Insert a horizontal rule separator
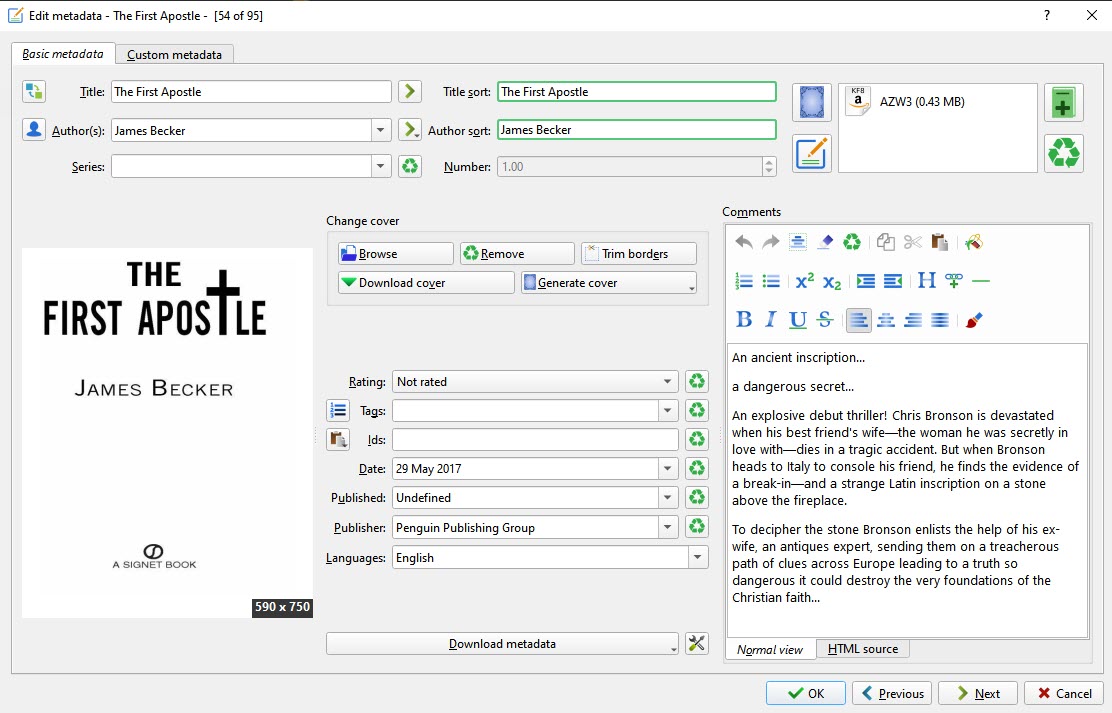 tap(981, 282)
